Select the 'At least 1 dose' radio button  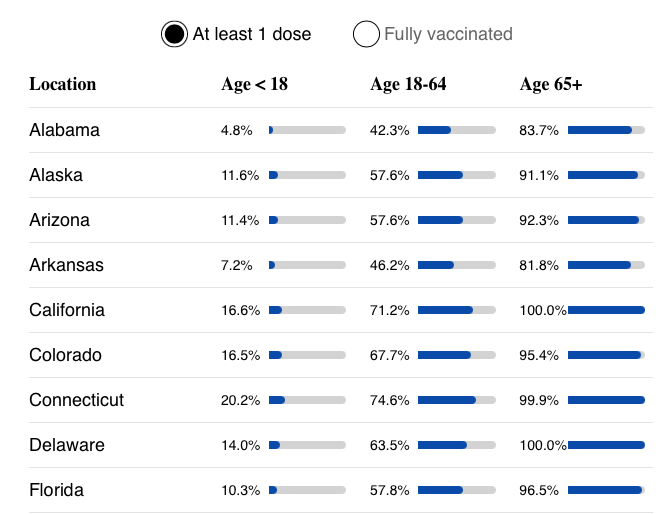point(174,34)
